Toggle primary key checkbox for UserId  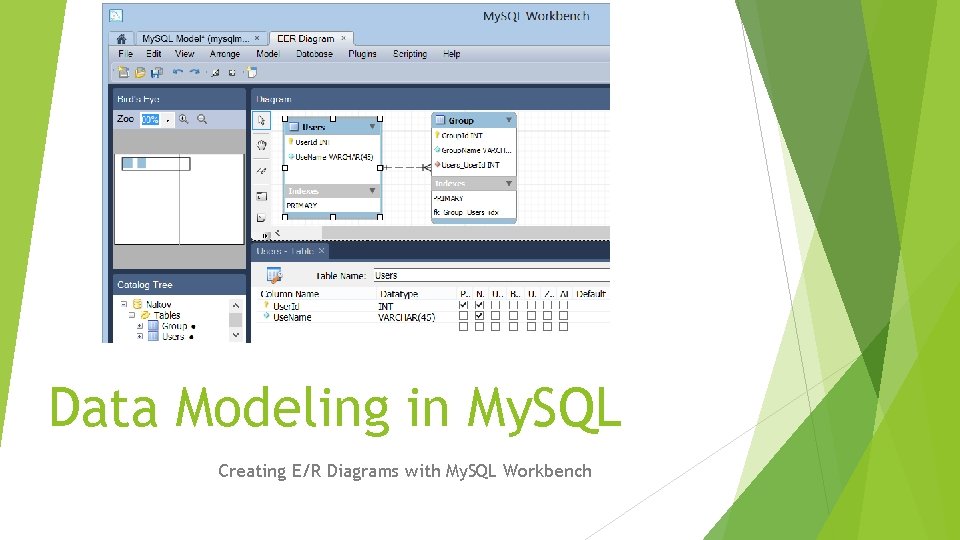click(463, 304)
